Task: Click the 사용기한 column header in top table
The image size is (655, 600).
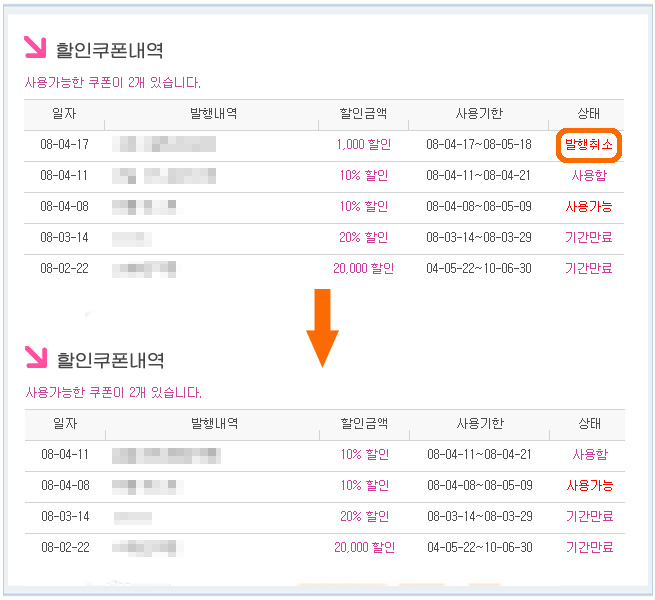Action: coord(479,113)
